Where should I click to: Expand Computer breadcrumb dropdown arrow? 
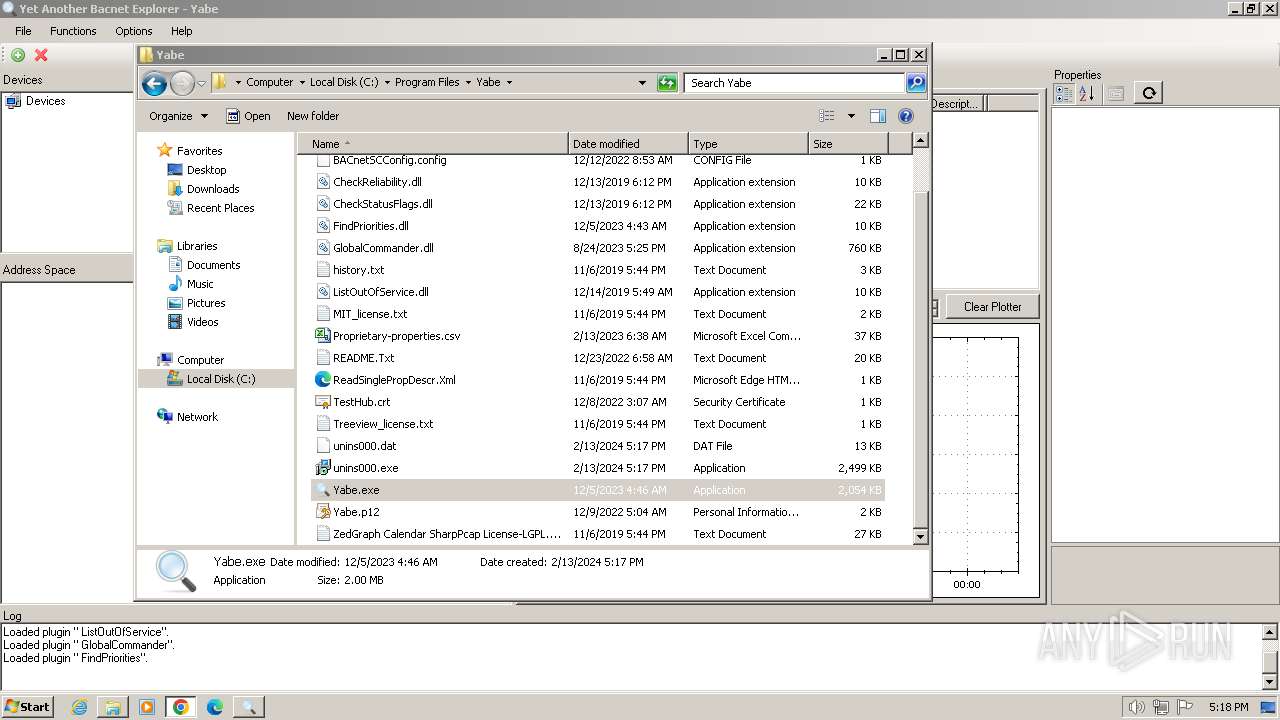[301, 83]
